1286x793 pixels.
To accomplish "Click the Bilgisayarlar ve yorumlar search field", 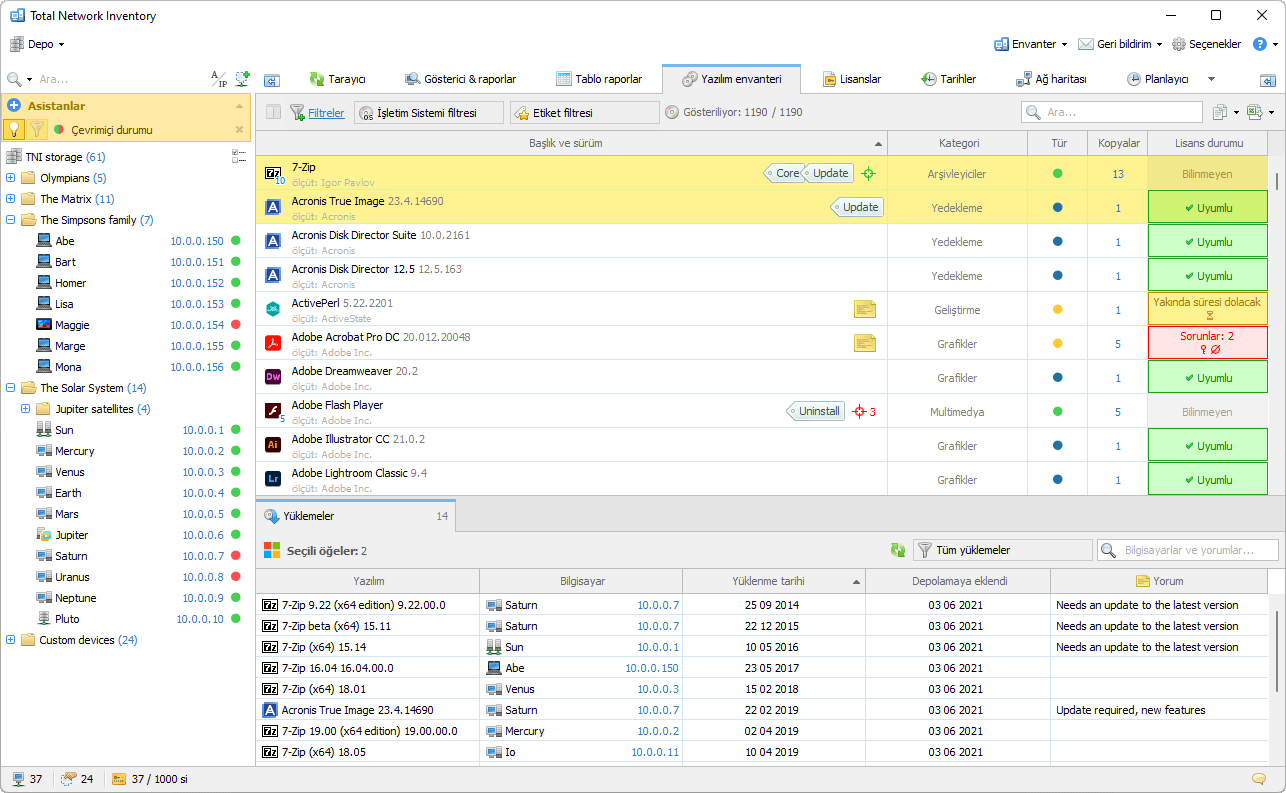I will 1188,550.
